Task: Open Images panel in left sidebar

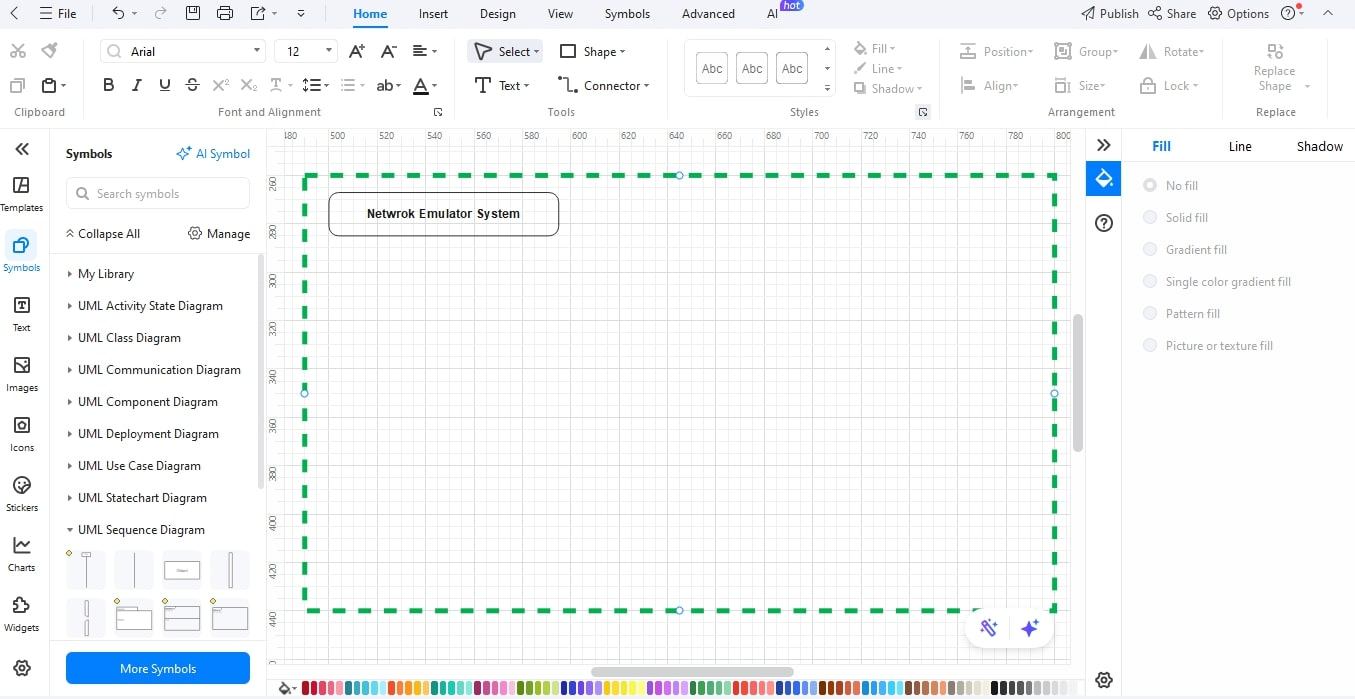Action: point(21,373)
